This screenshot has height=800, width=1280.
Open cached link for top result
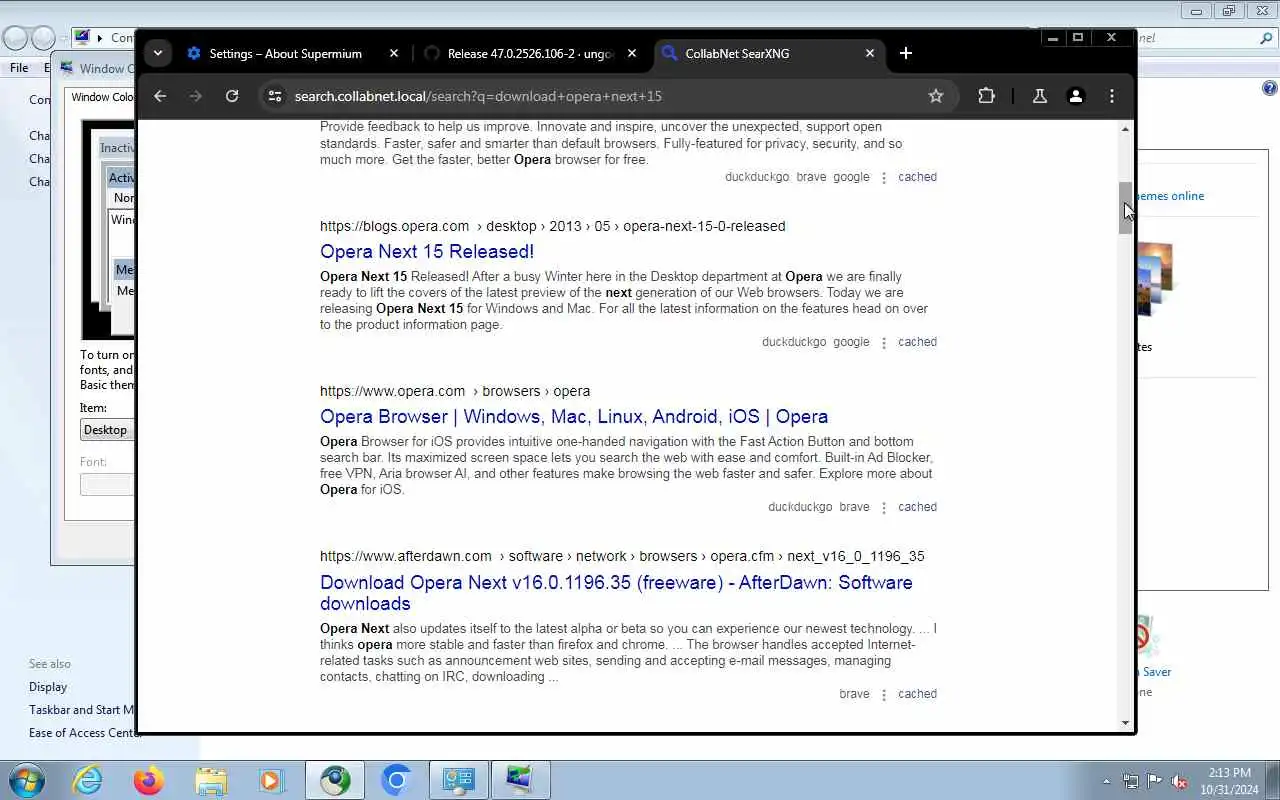[x=917, y=177]
